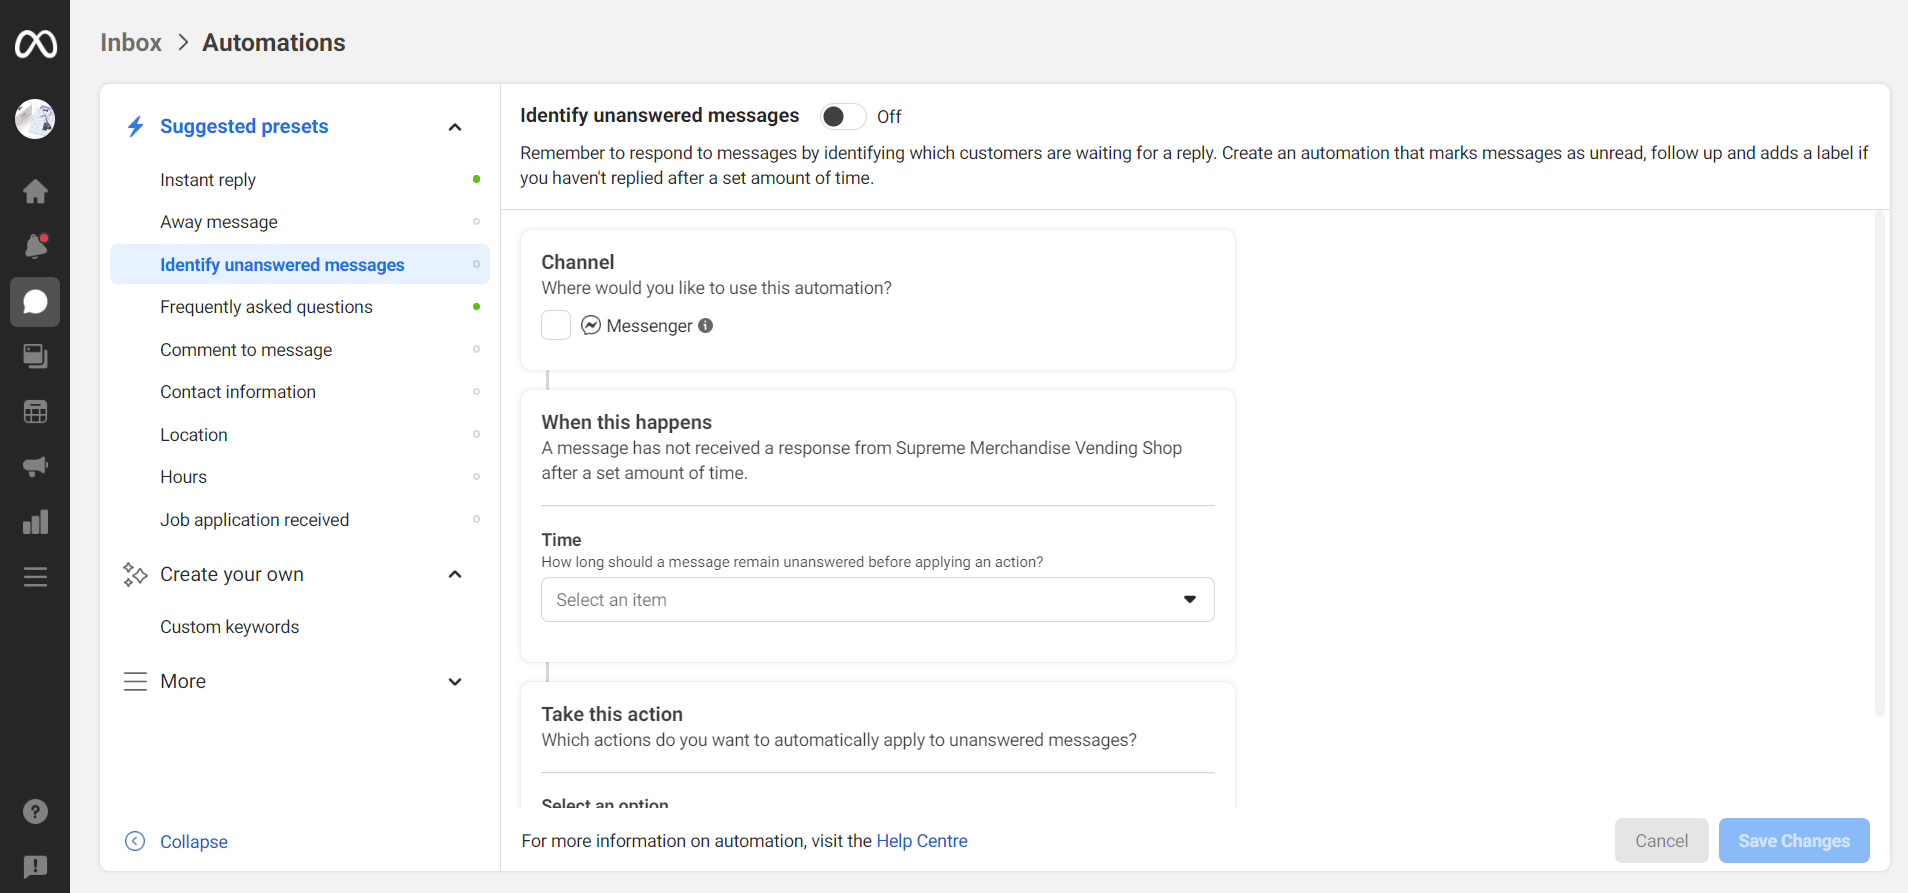Open Insights bar chart icon

pos(35,522)
